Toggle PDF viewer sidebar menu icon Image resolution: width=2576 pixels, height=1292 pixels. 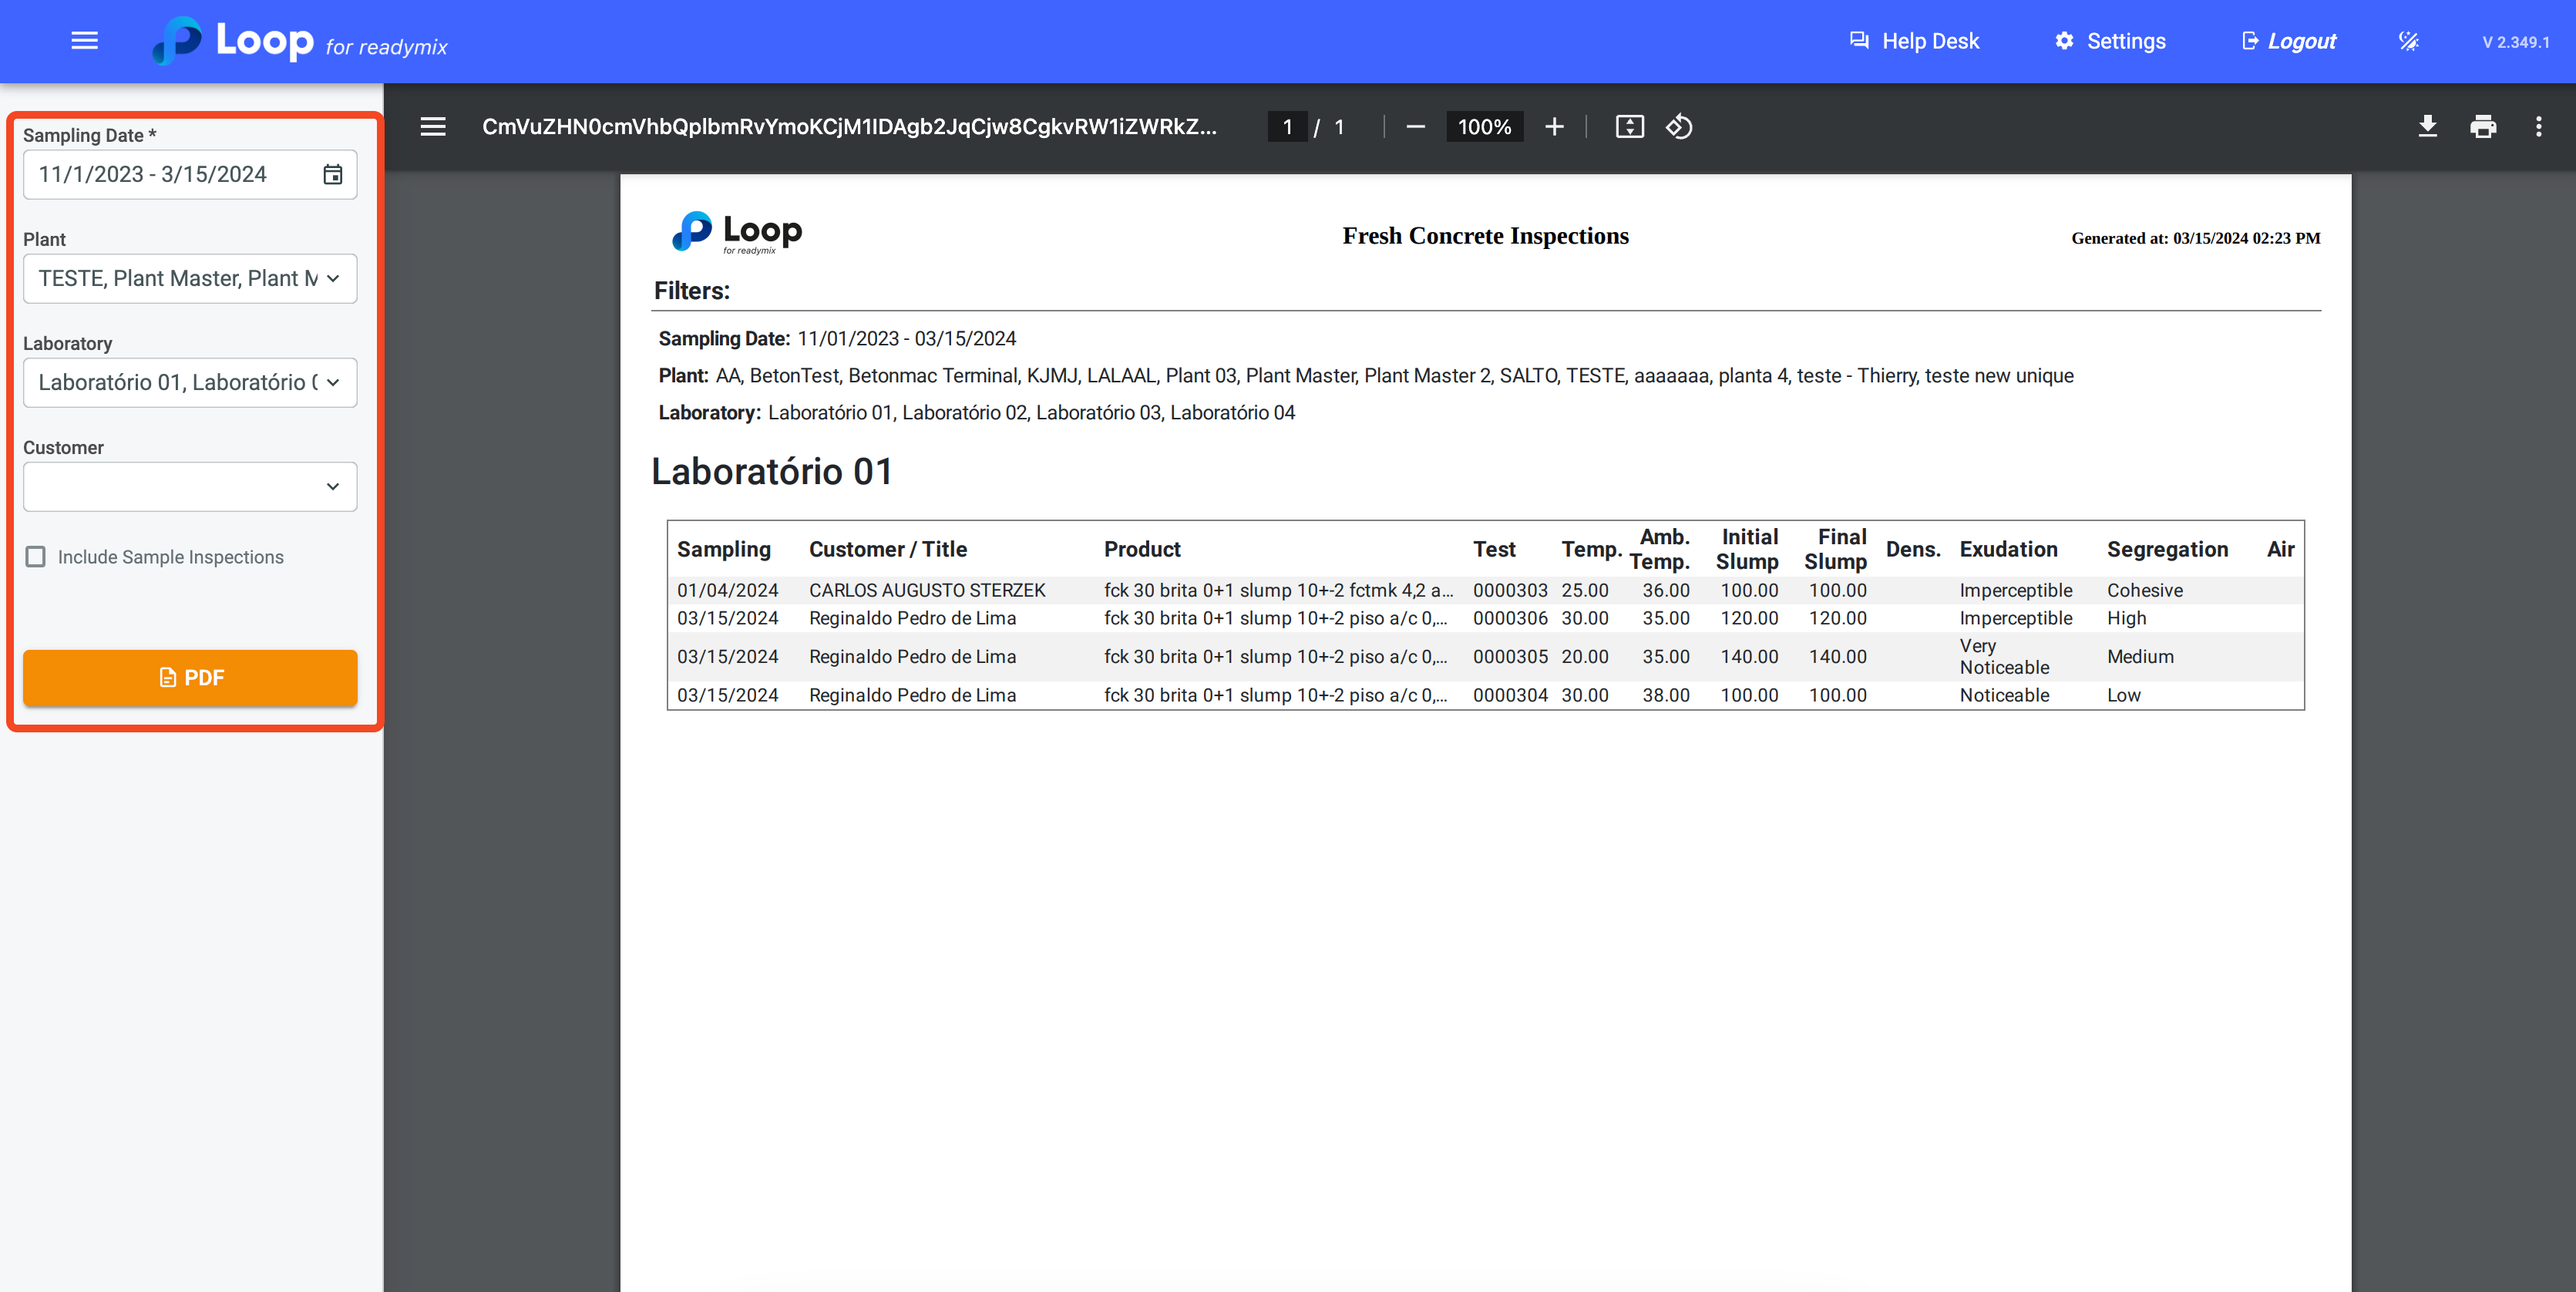pos(433,127)
